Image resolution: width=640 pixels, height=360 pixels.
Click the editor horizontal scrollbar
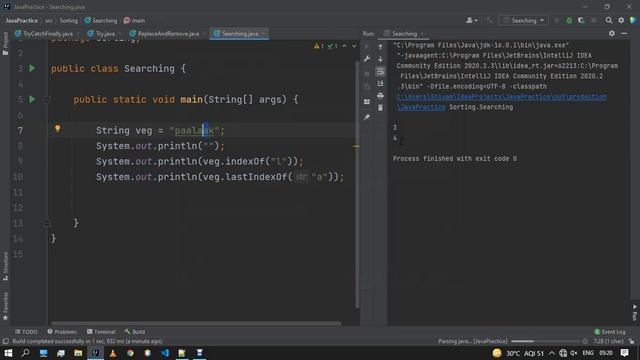pyautogui.click(x=196, y=323)
